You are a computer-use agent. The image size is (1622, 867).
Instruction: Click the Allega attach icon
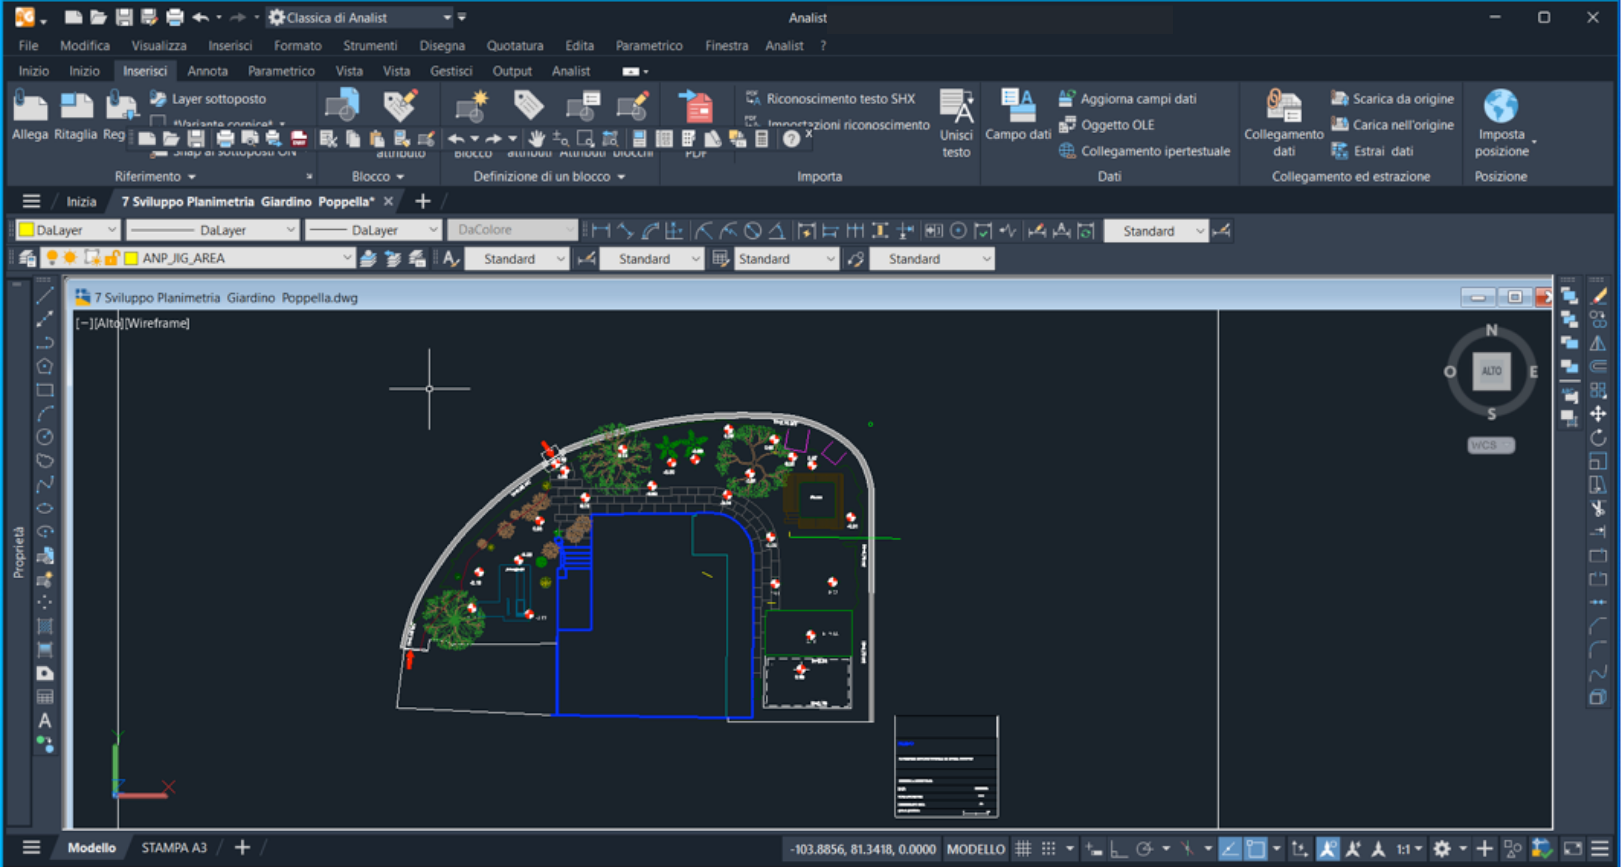pos(30,108)
